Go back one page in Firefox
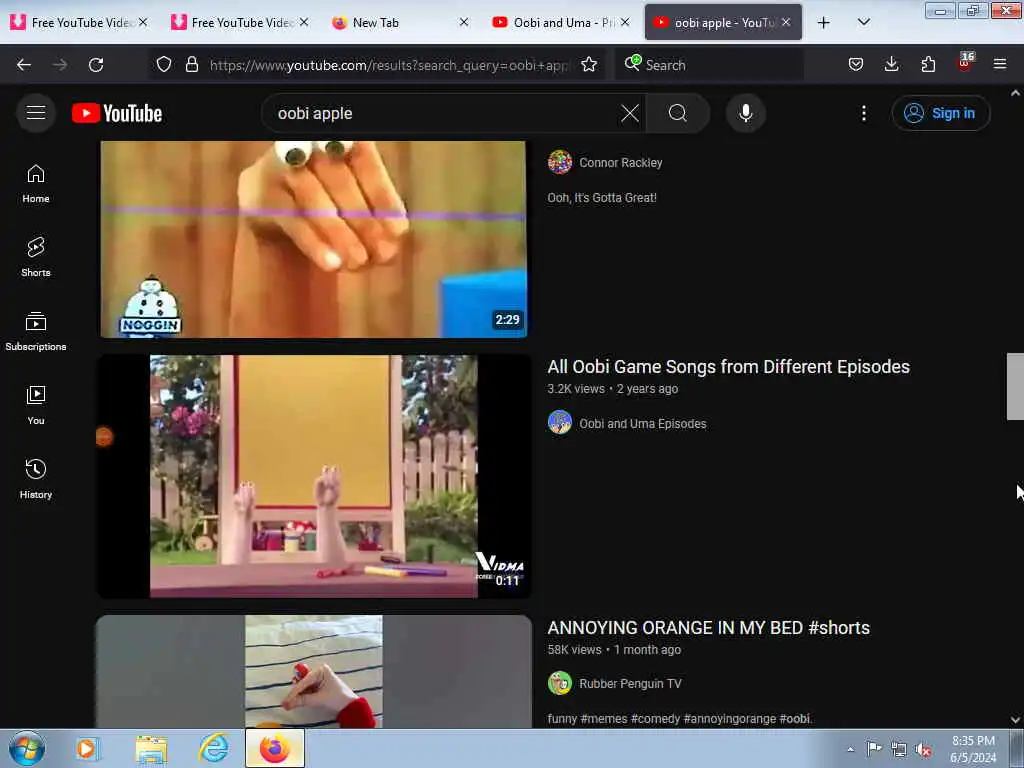The height and width of the screenshot is (768, 1024). coord(24,65)
